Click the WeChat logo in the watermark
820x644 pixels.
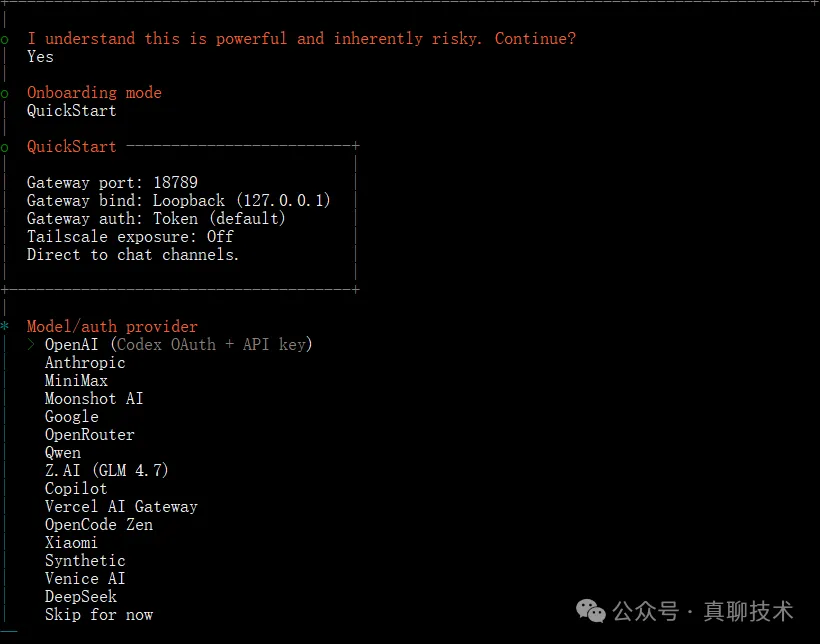click(594, 610)
